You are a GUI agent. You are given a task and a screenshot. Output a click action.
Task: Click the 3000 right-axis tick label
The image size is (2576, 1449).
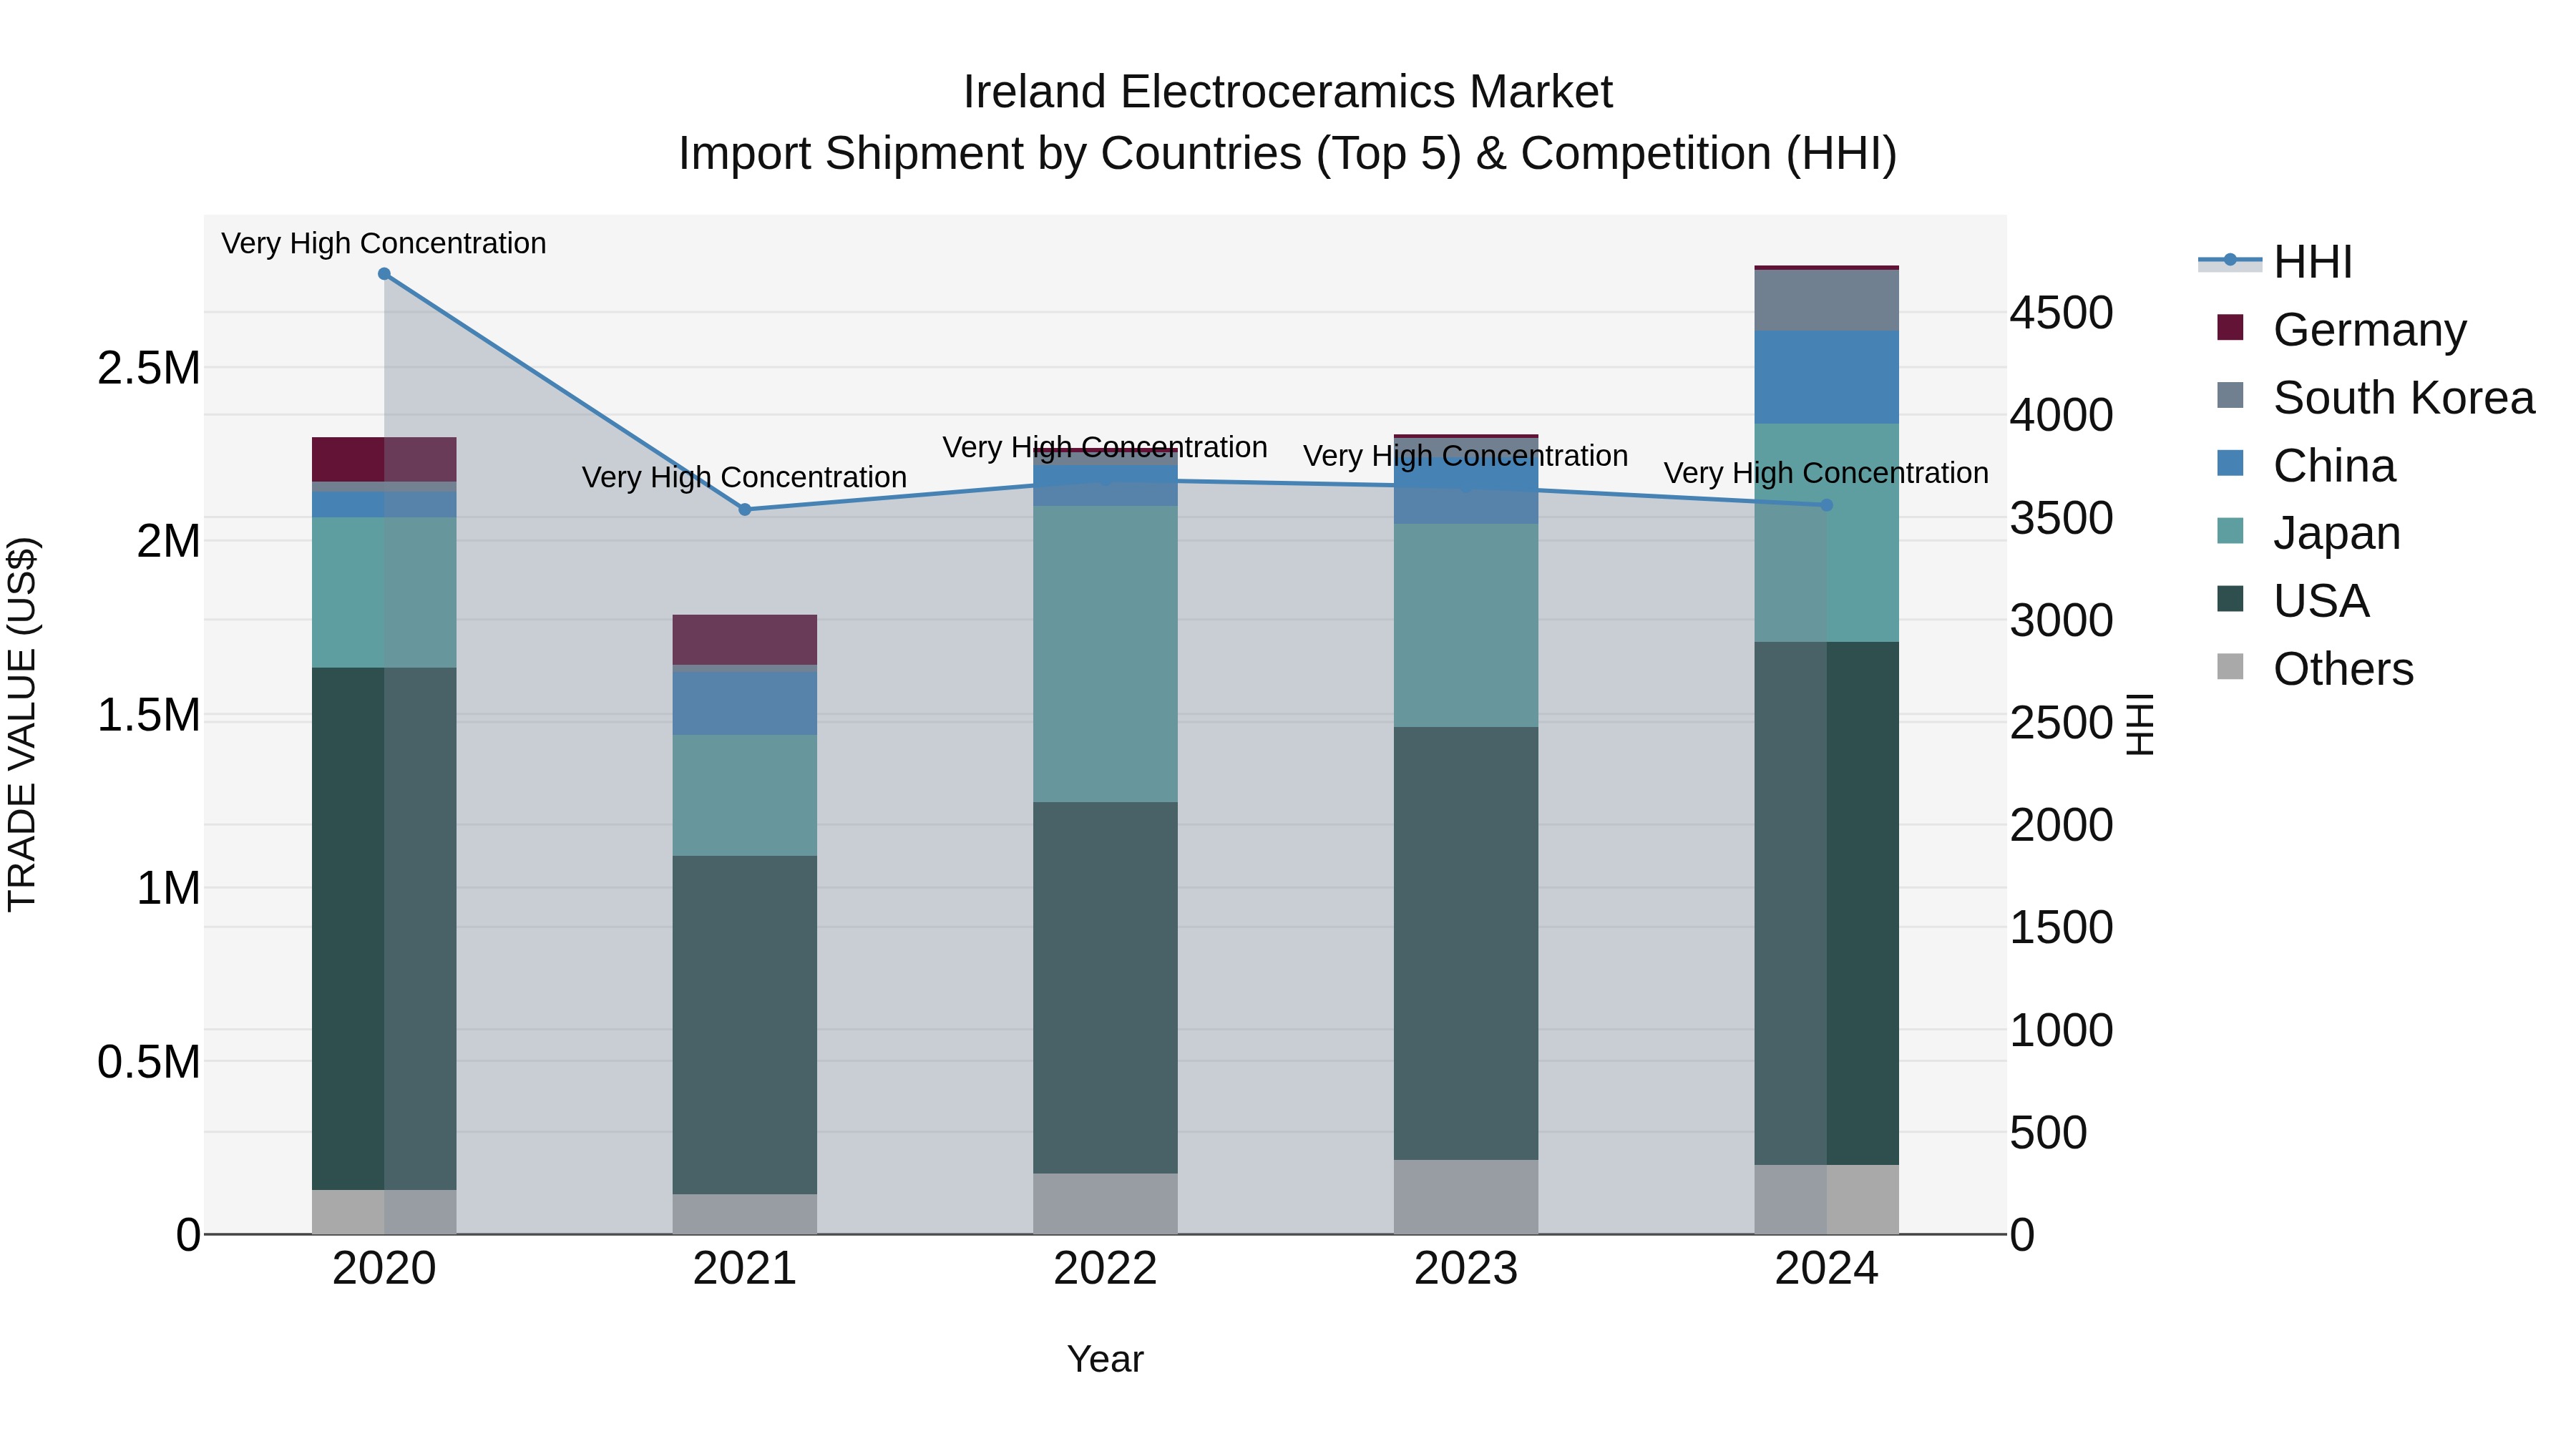click(x=2062, y=621)
